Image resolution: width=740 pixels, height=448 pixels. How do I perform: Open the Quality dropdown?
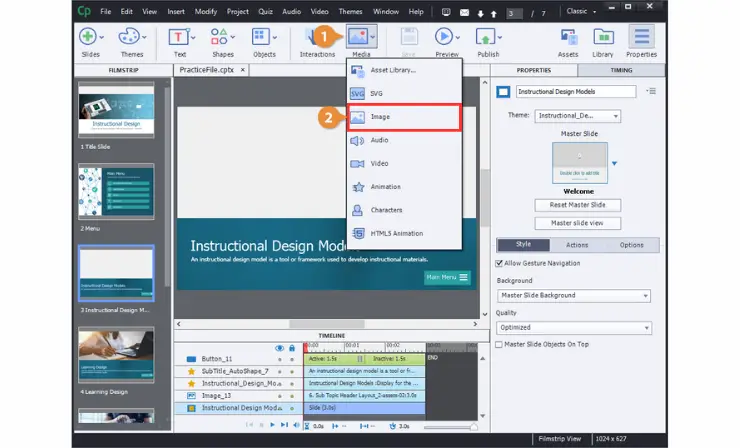(x=574, y=328)
